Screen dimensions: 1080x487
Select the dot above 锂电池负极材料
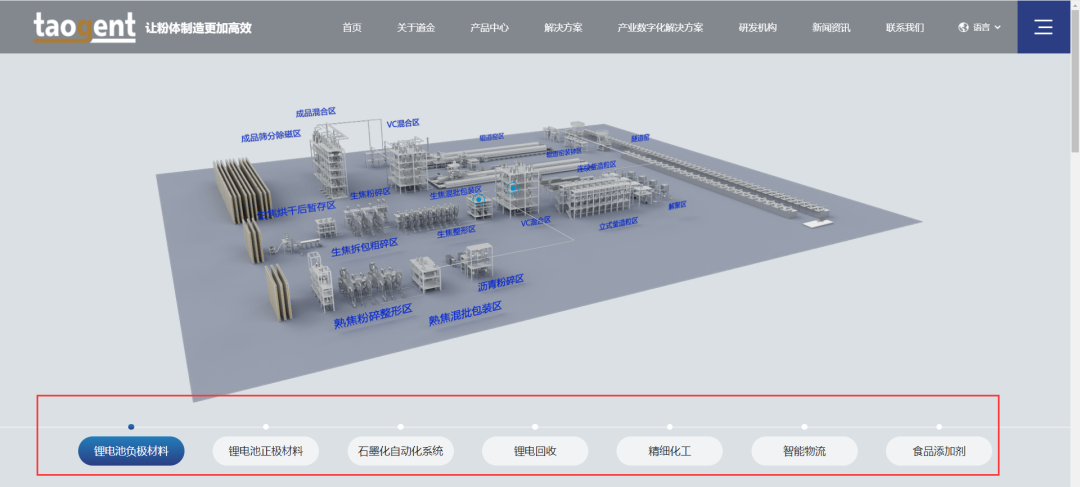pos(131,427)
